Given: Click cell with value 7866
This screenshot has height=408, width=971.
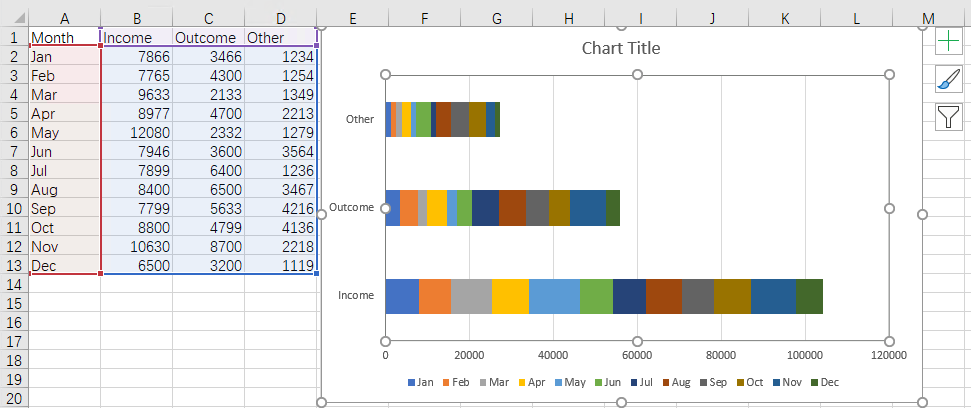Looking at the screenshot, I should (136, 57).
